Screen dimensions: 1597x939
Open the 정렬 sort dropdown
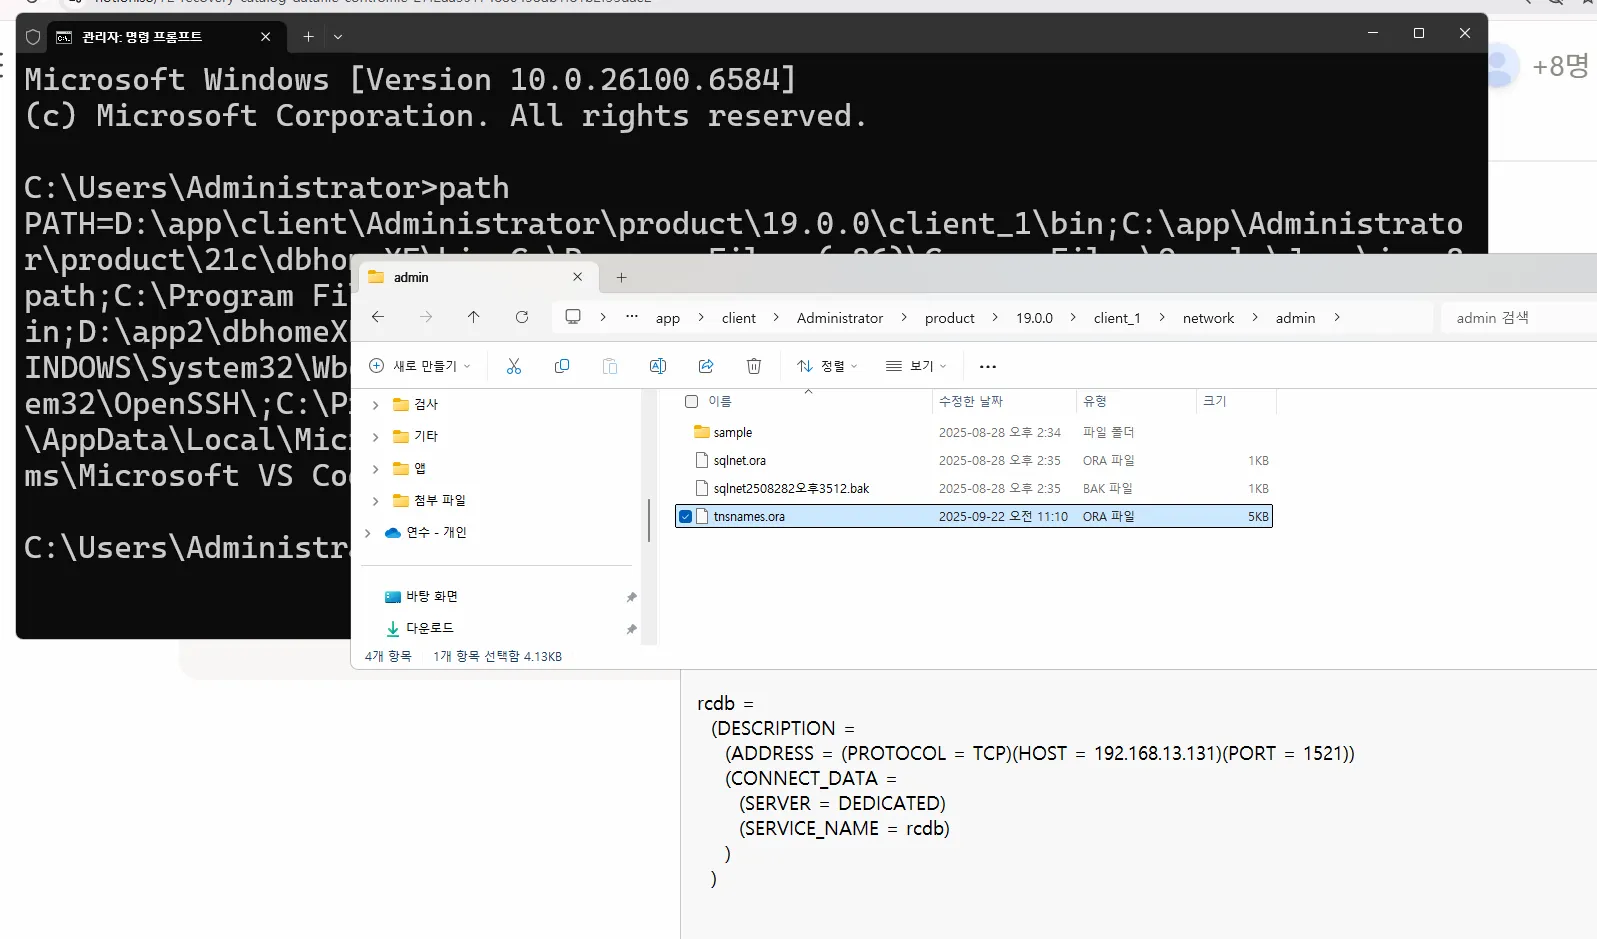tap(828, 366)
